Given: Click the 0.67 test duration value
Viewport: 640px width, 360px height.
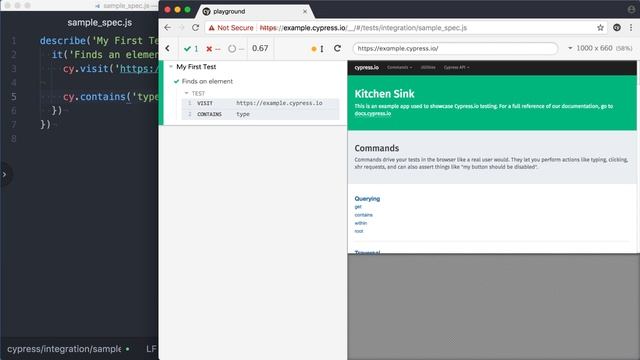Looking at the screenshot, I should tap(260, 48).
